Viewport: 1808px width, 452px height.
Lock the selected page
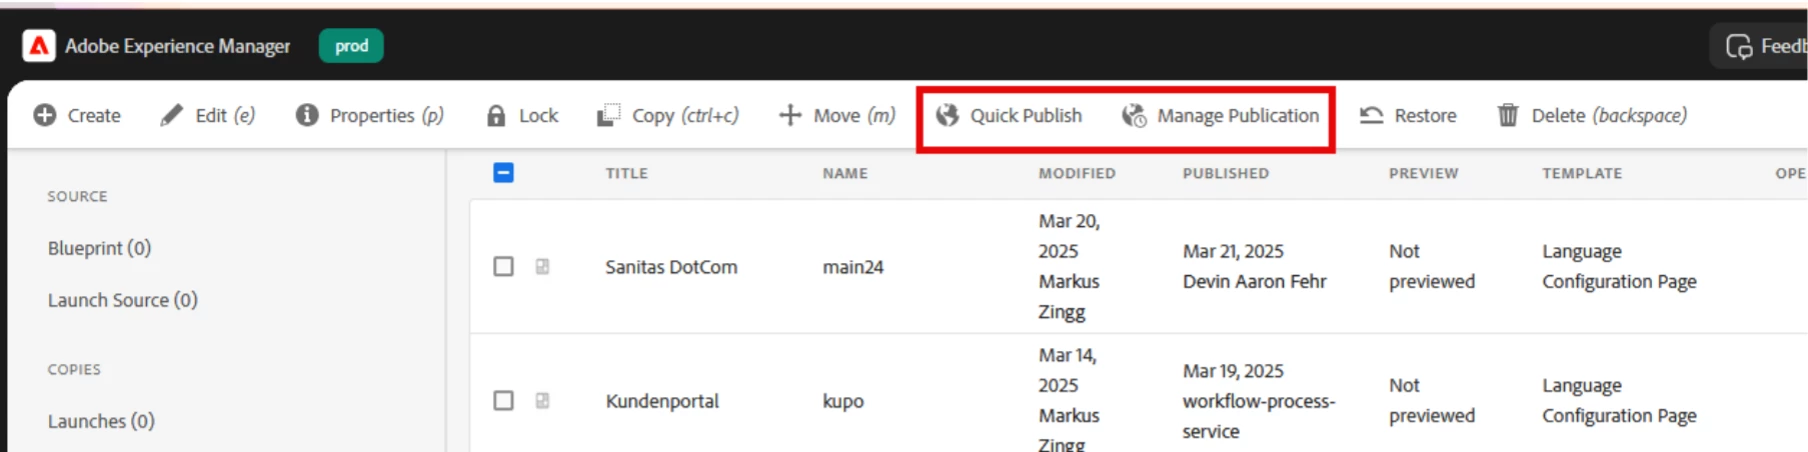click(x=522, y=116)
